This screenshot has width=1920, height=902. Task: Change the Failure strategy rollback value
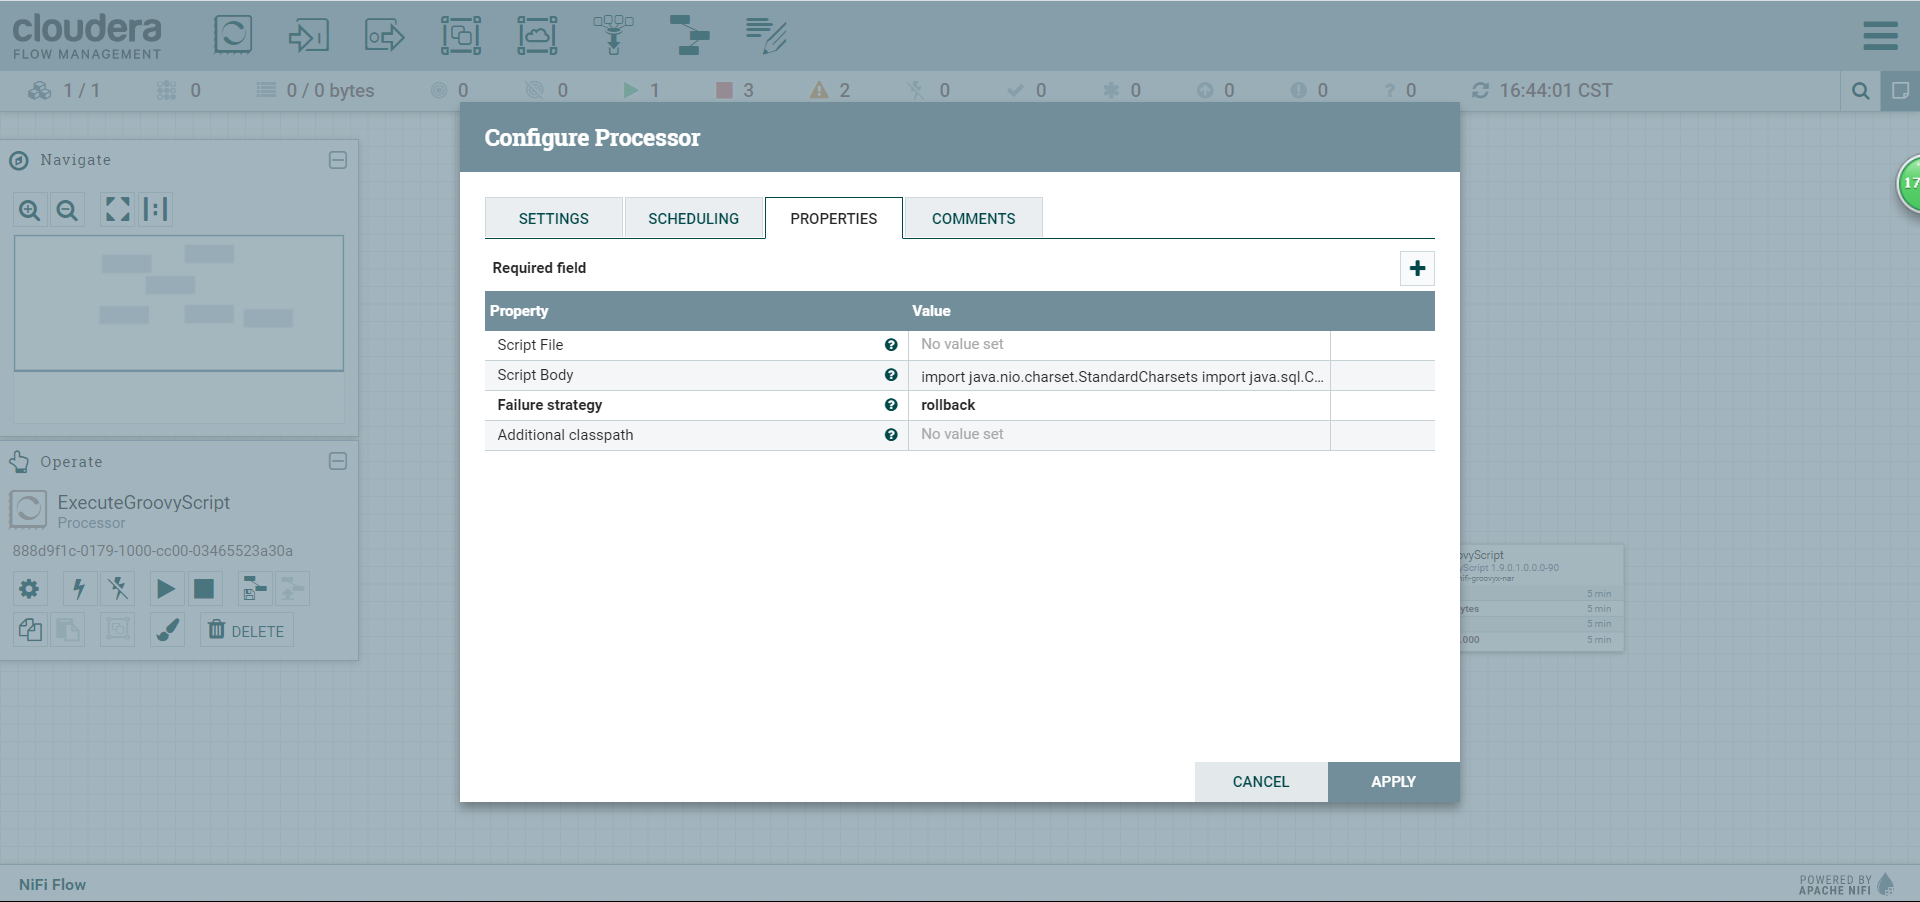coord(1119,405)
